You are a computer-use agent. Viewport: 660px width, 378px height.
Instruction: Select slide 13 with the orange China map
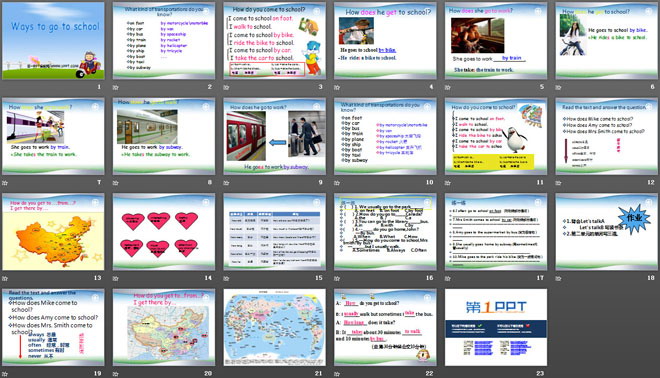pyautogui.click(x=53, y=232)
